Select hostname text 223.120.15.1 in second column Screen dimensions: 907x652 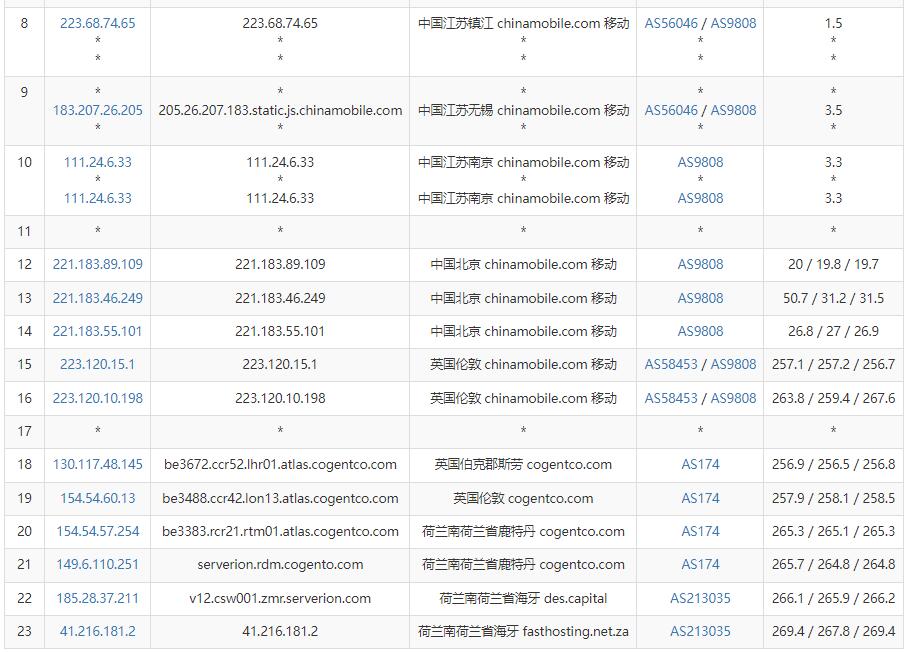pos(280,364)
